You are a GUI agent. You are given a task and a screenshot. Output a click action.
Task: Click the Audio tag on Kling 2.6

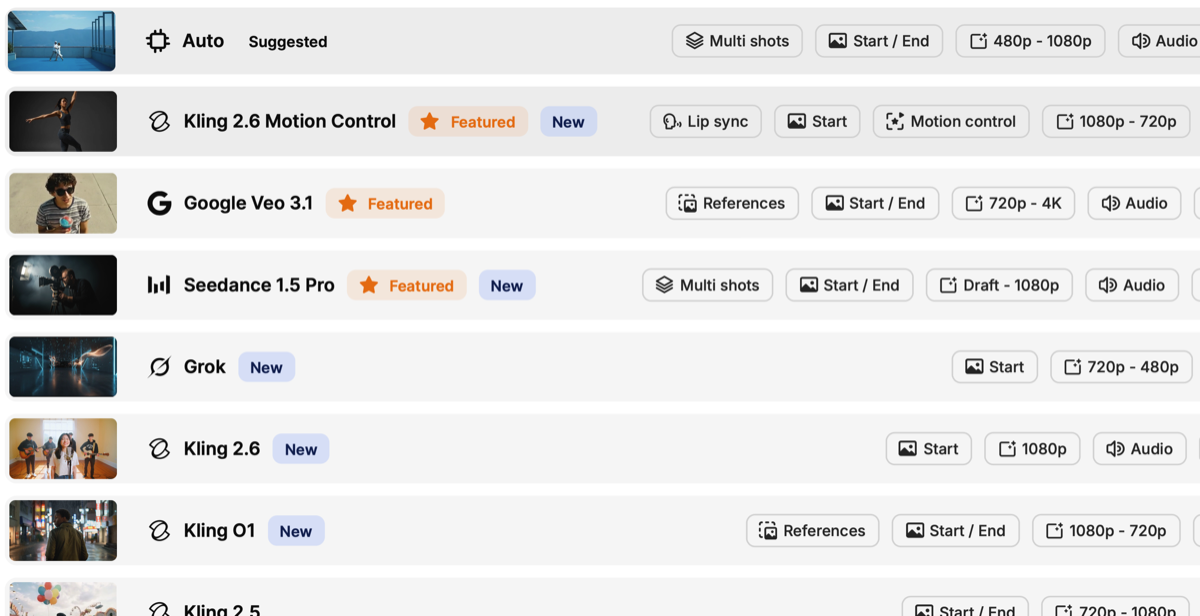click(x=1139, y=449)
